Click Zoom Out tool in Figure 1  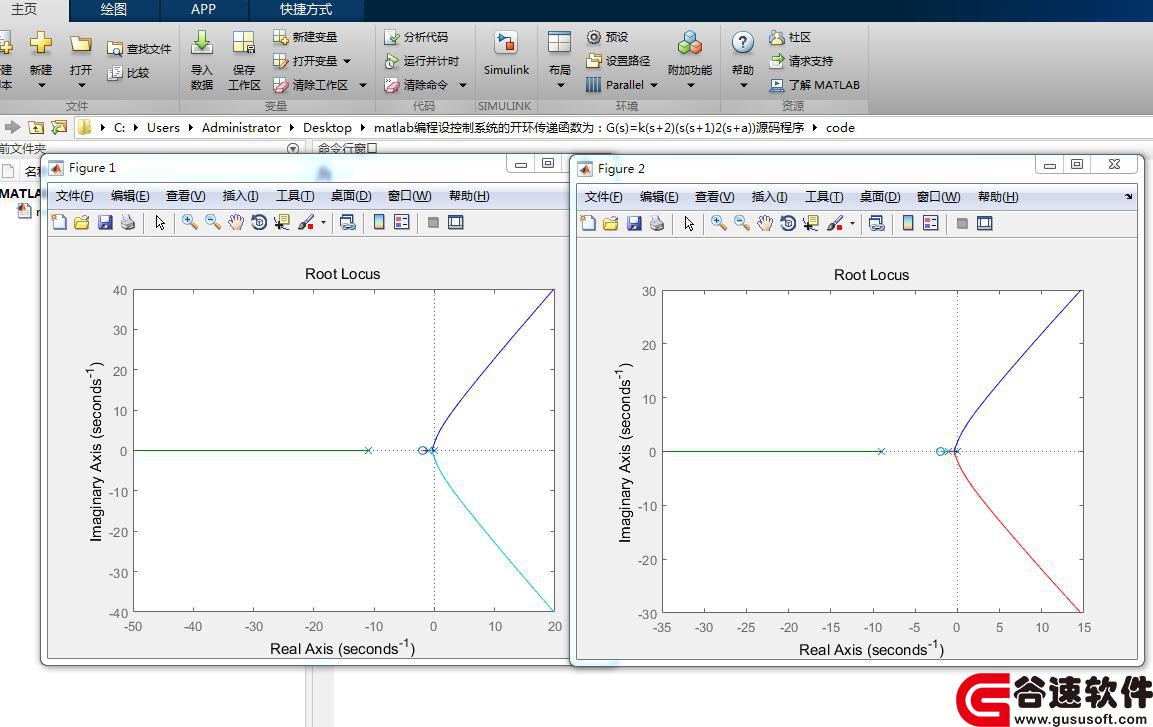pyautogui.click(x=213, y=222)
